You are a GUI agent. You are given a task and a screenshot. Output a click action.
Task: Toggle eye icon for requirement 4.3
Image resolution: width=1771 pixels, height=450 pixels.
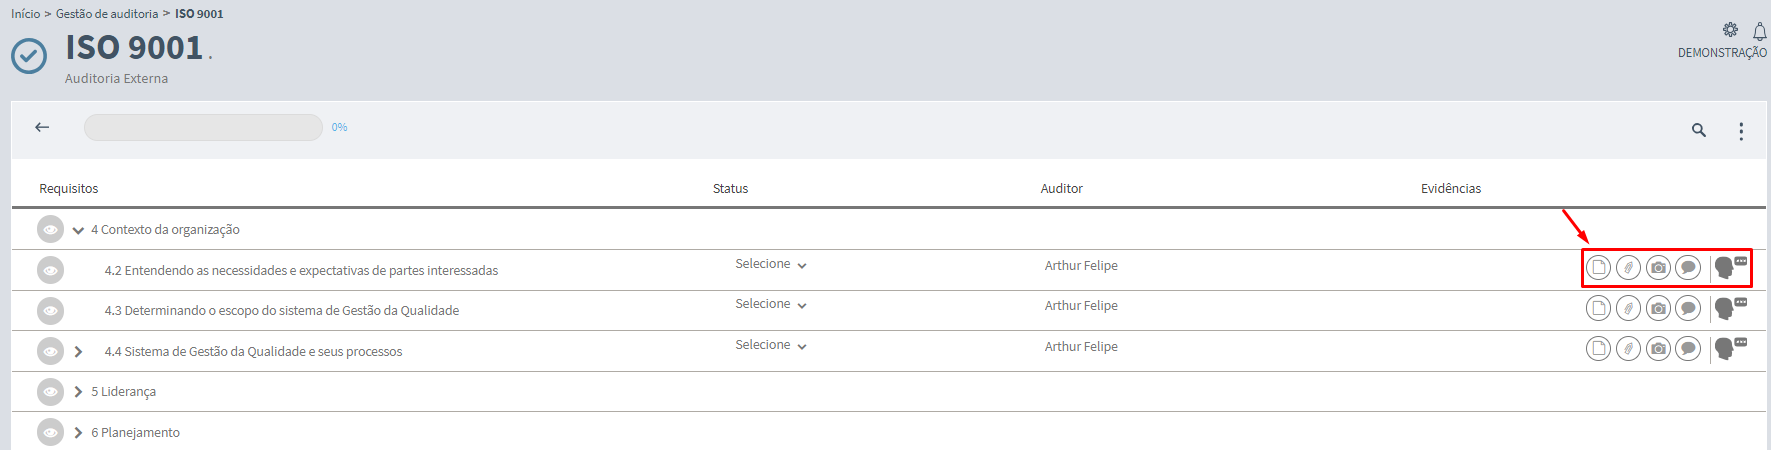[50, 311]
